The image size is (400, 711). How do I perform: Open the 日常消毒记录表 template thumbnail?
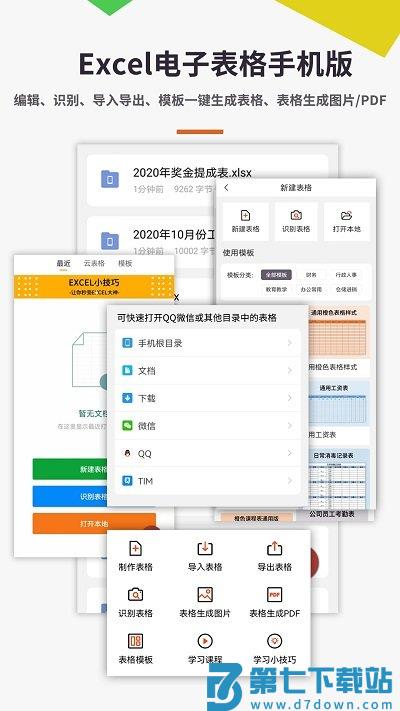339,478
